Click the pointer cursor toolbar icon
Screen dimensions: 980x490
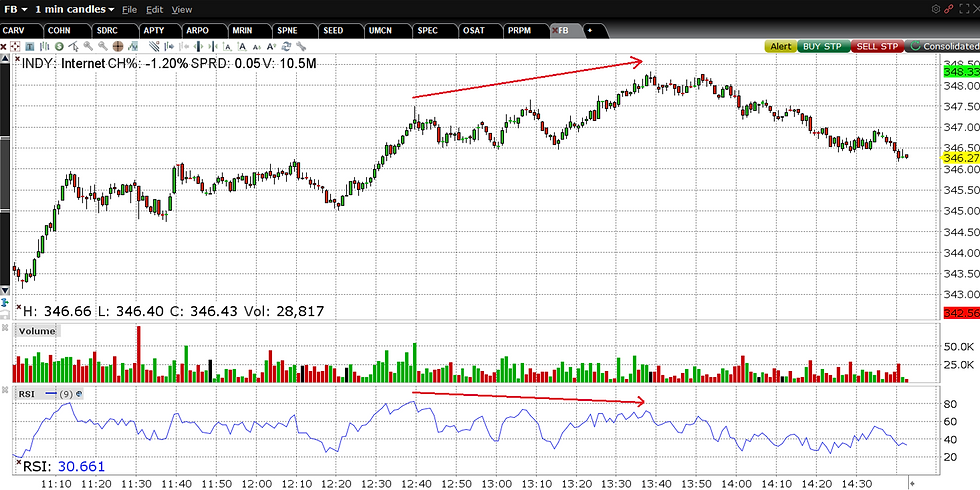tap(74, 46)
